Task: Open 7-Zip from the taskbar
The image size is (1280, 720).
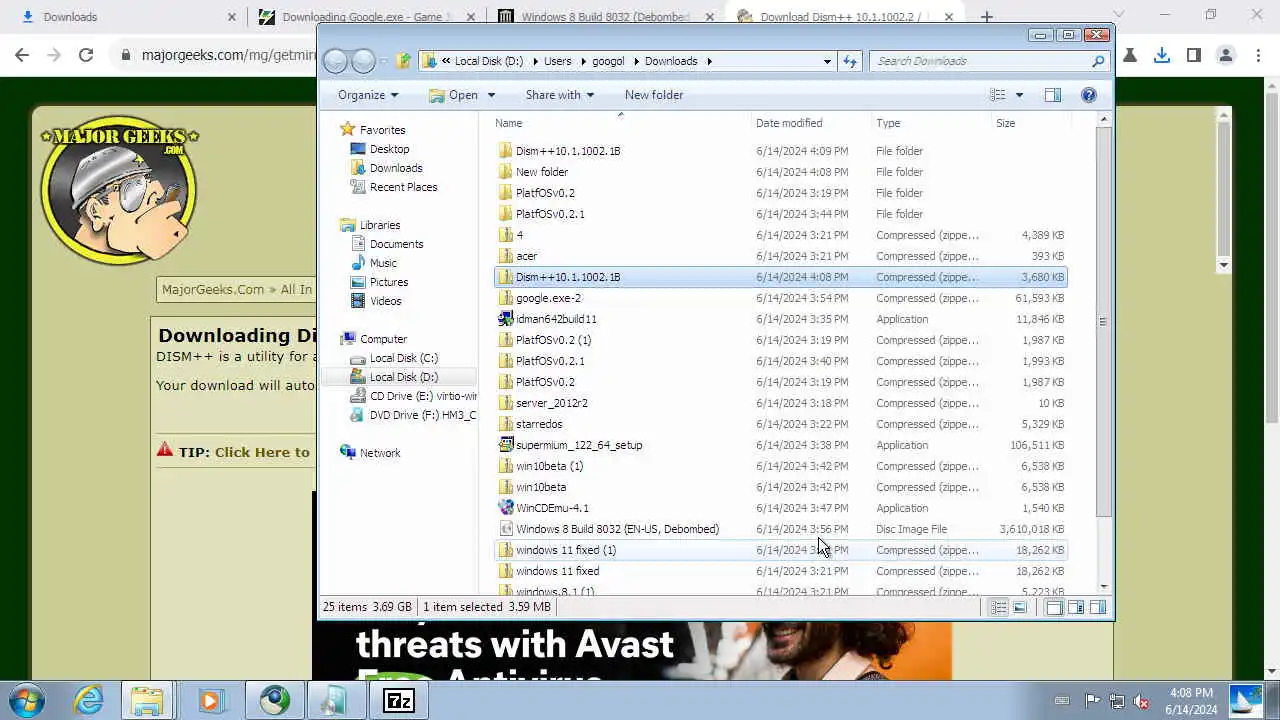Action: pyautogui.click(x=399, y=700)
